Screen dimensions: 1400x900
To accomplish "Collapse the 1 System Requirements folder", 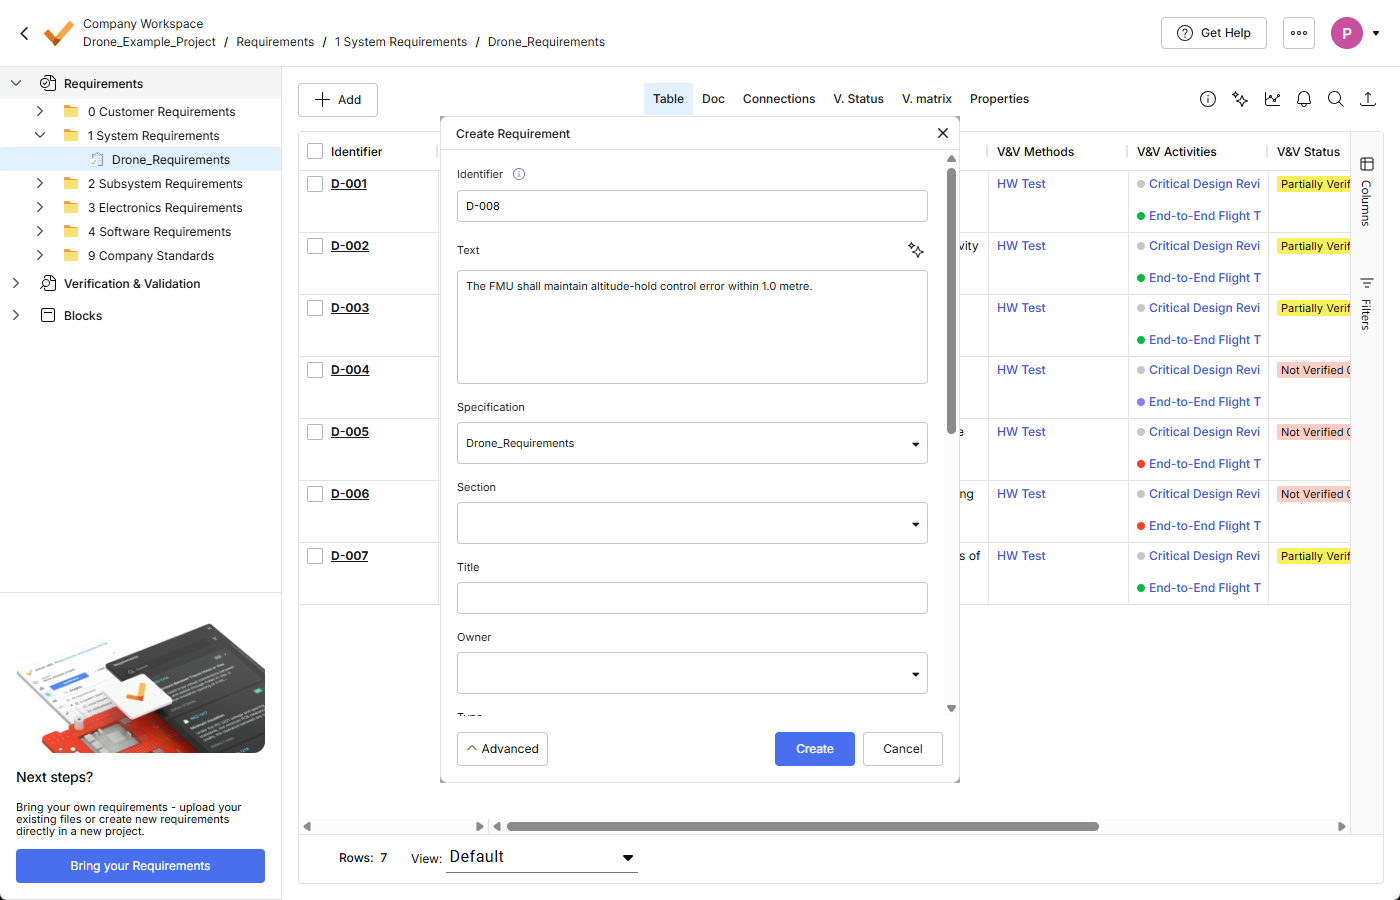I will pos(40,135).
